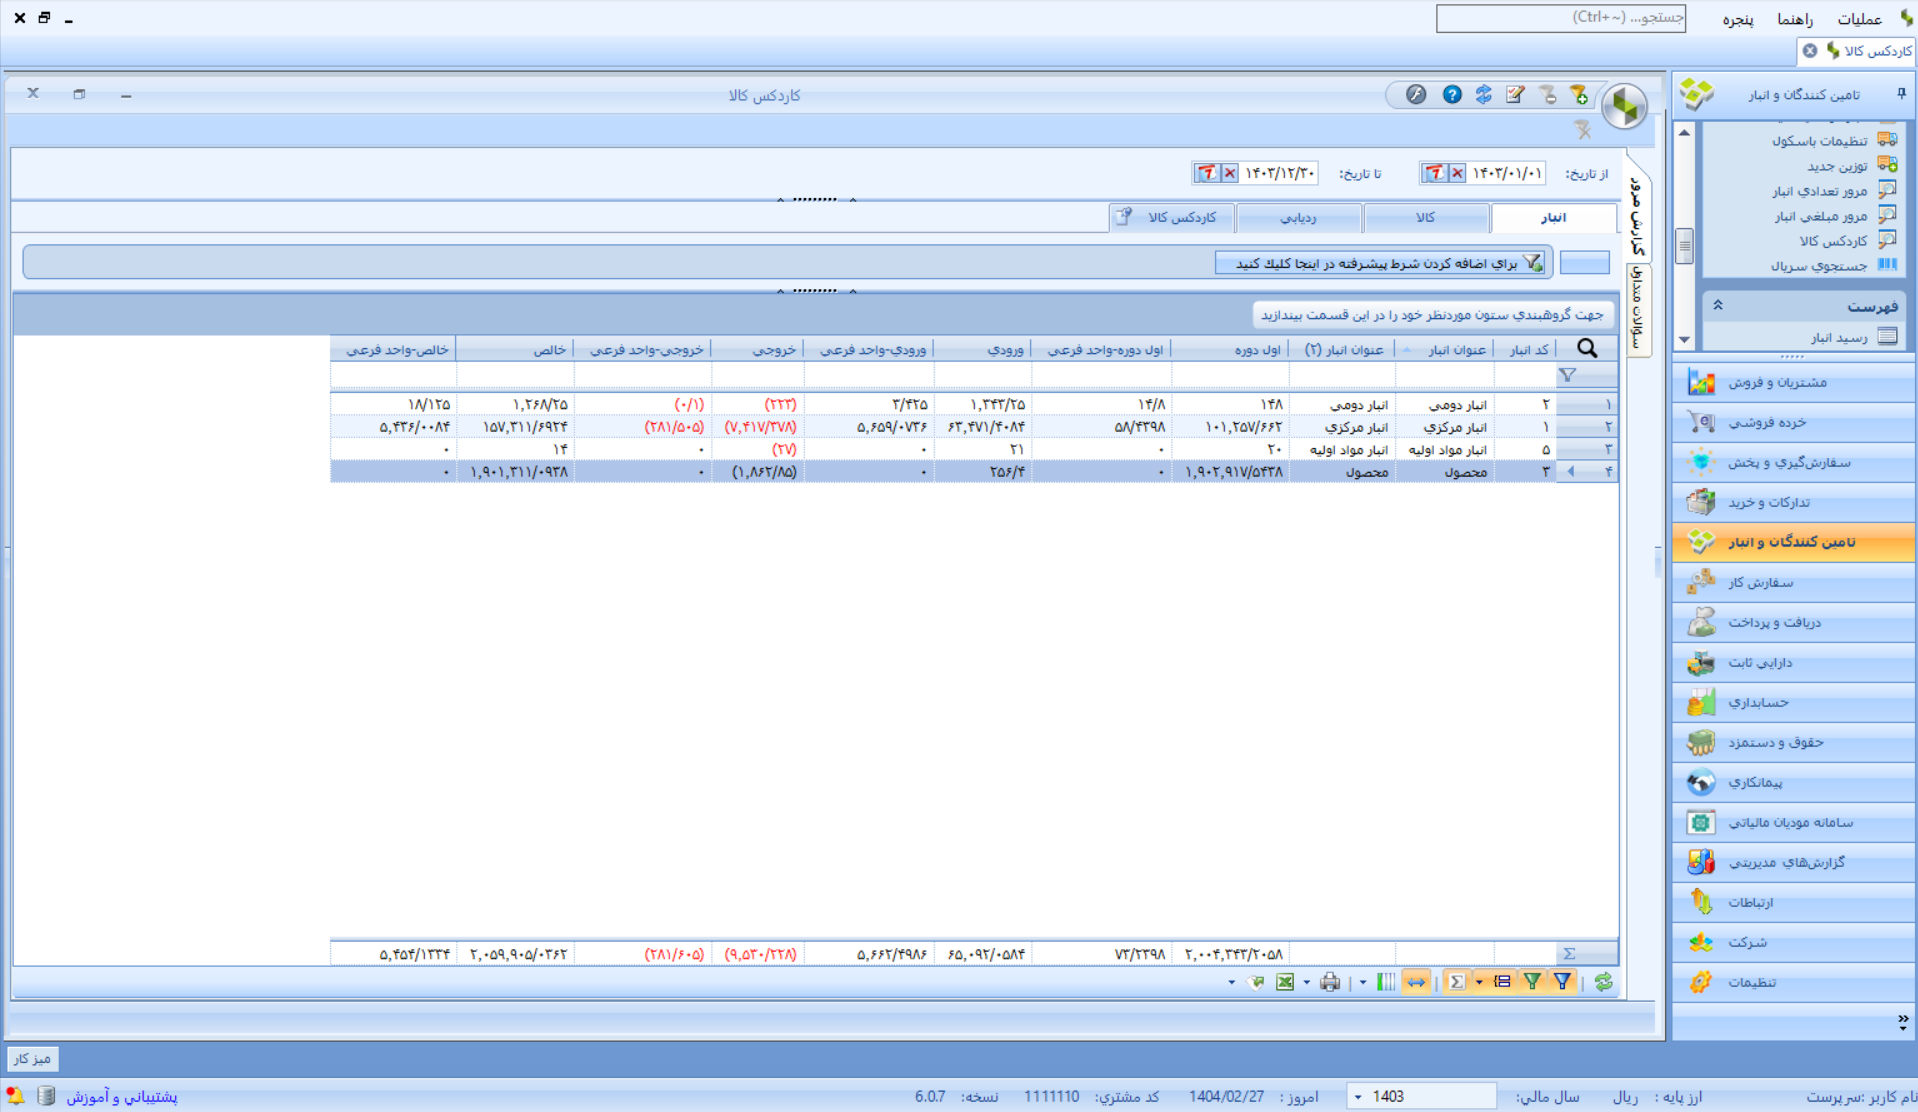This screenshot has height=1112, width=1918.
Task: Open حسابداری module in sidebar
Action: 1794,702
